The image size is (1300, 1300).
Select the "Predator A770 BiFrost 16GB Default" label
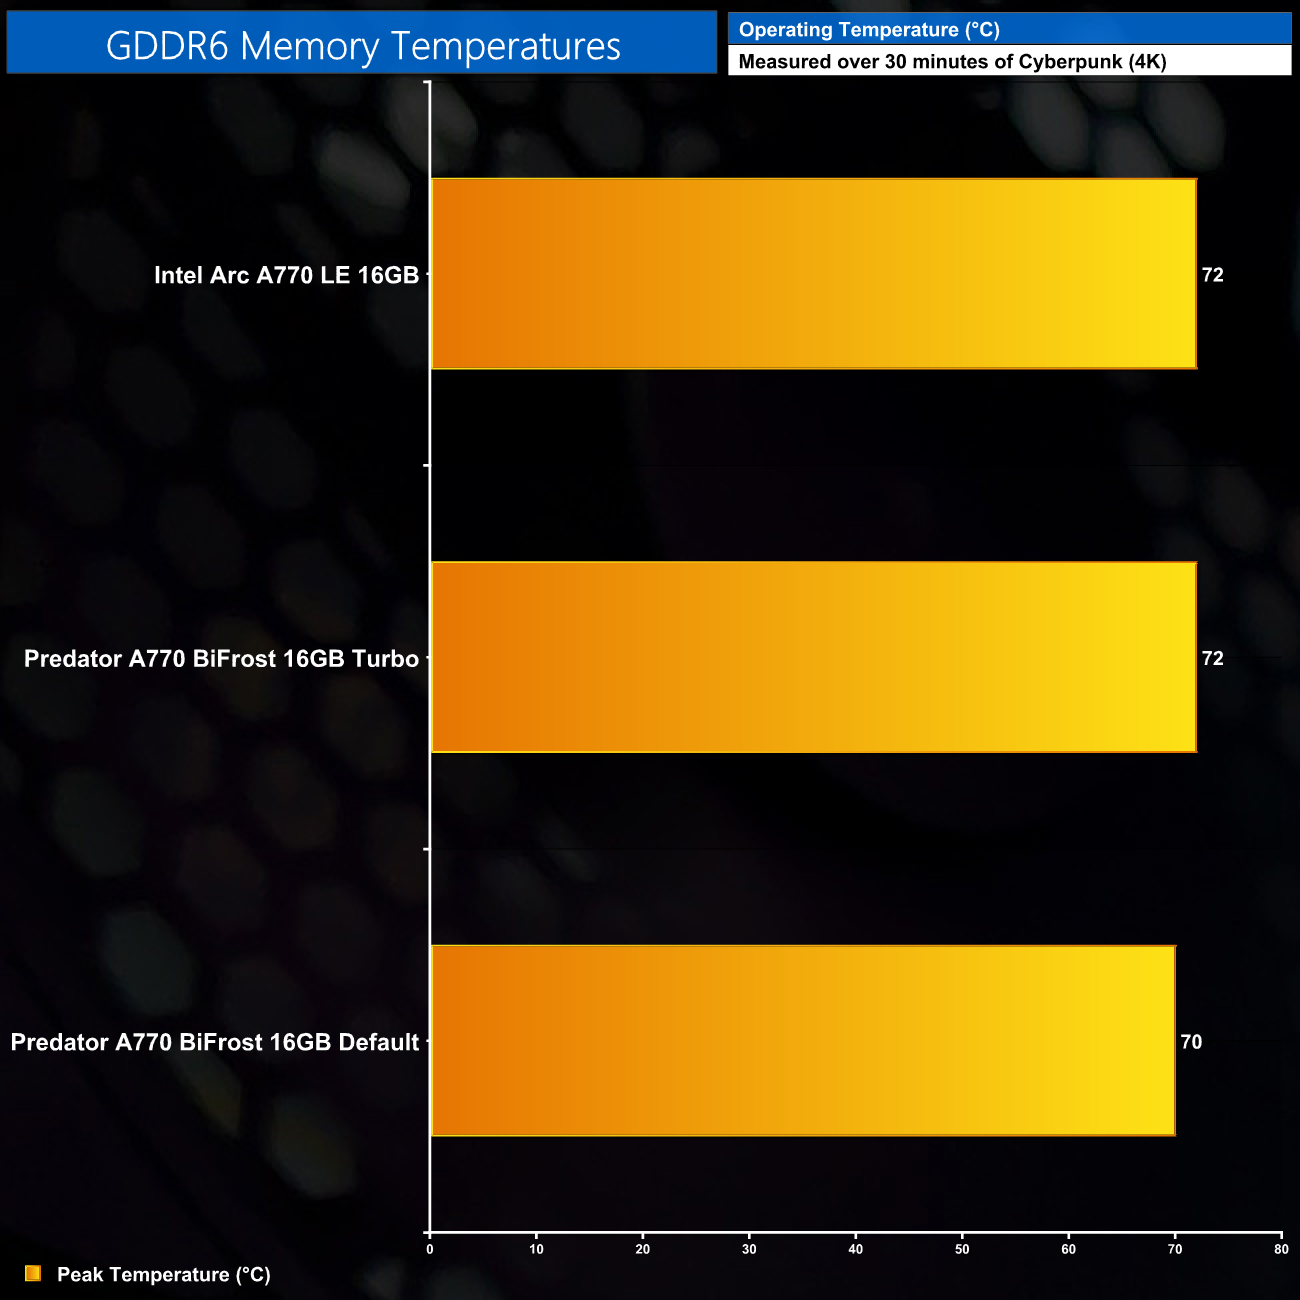(x=215, y=1042)
